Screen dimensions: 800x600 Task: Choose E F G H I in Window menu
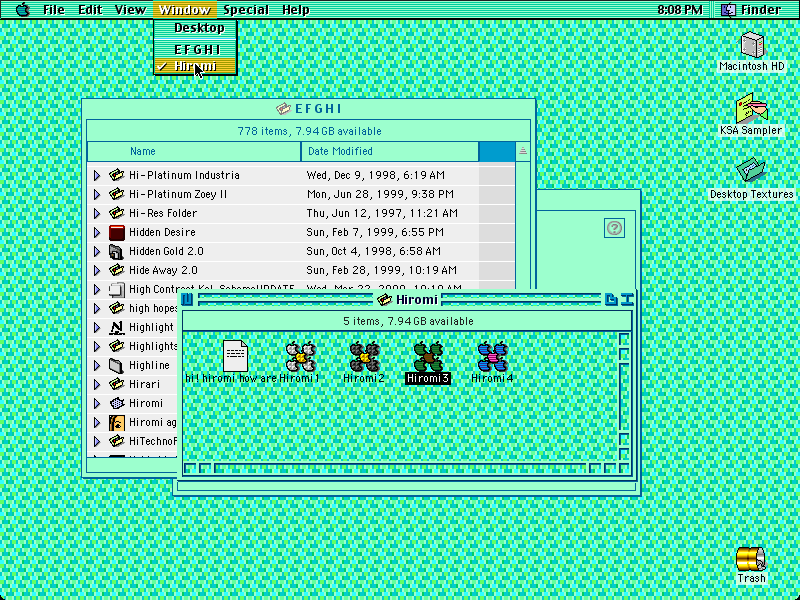[195, 49]
